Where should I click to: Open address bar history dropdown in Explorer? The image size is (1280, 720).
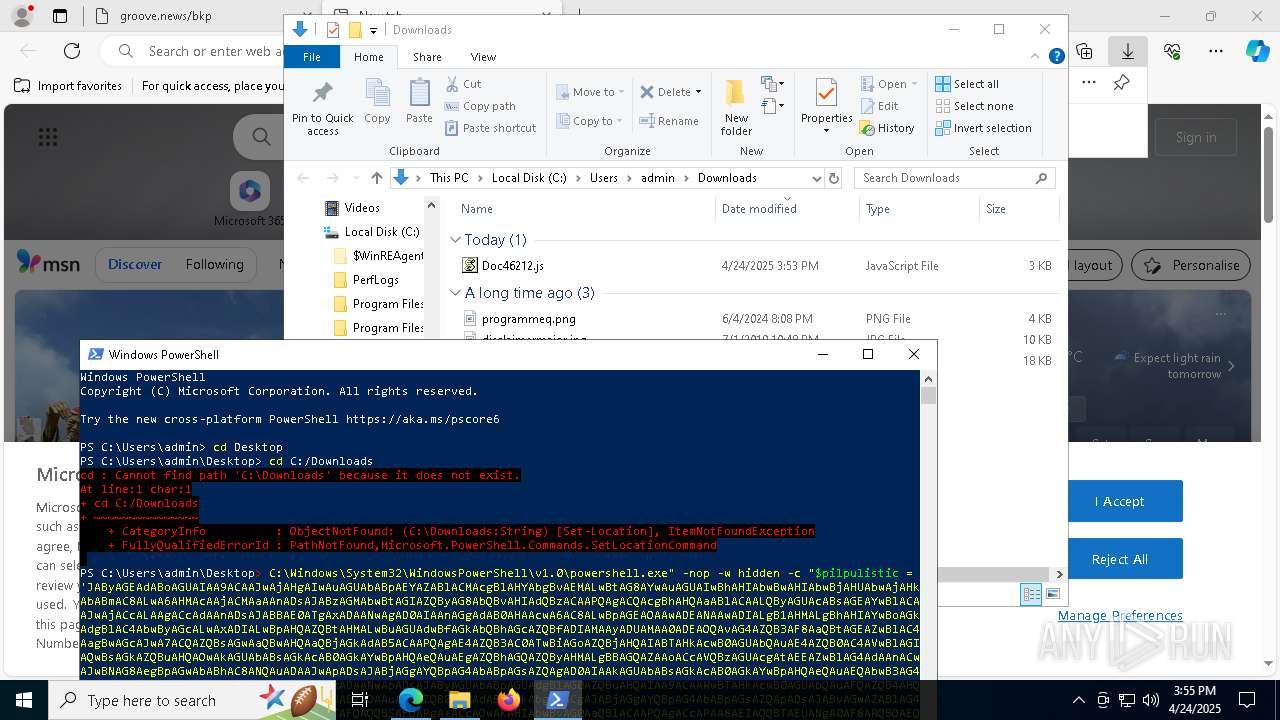816,178
